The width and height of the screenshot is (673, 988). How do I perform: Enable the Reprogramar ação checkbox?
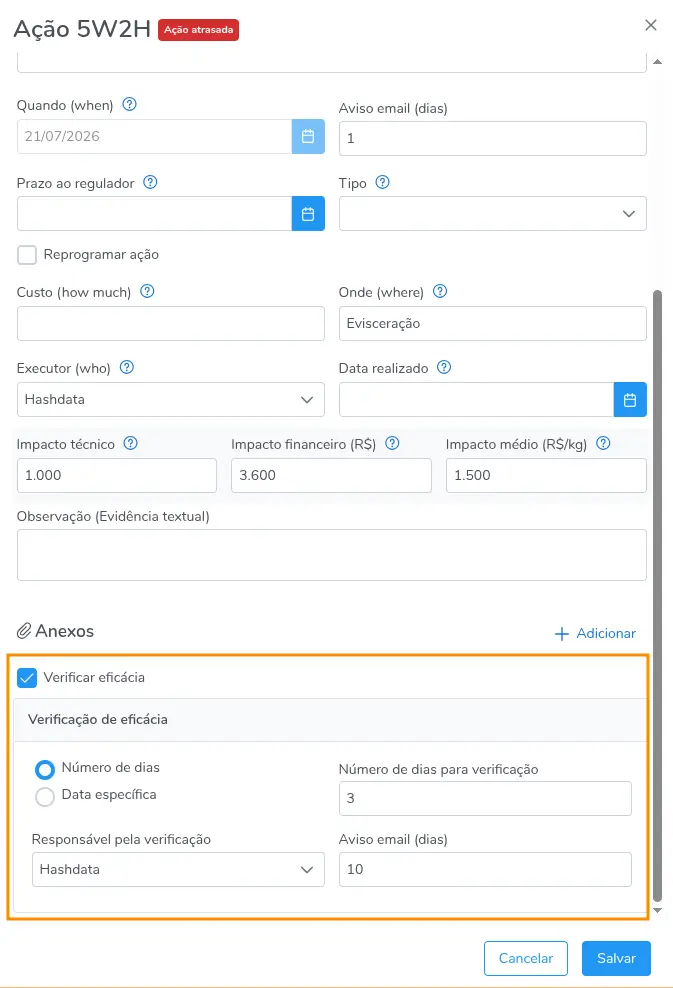click(x=26, y=255)
